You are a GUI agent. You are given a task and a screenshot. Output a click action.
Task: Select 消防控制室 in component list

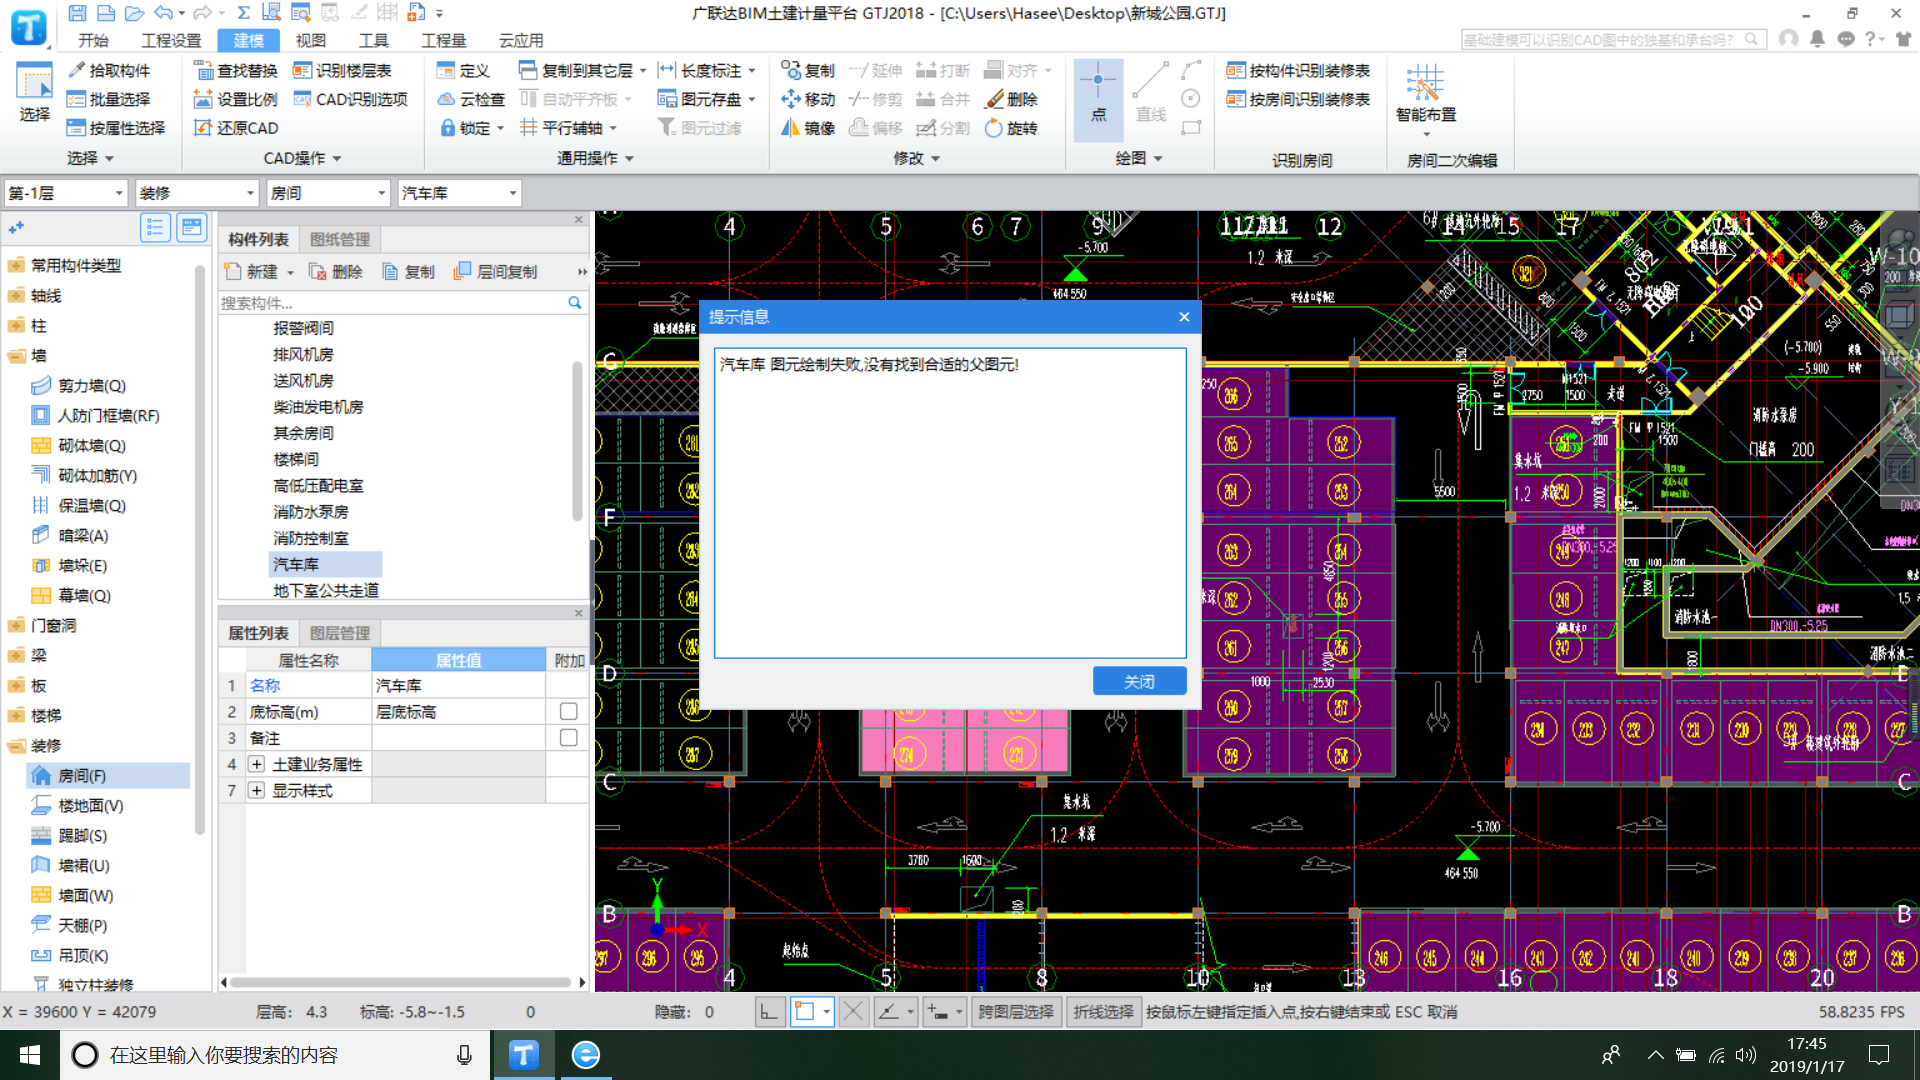click(x=311, y=538)
